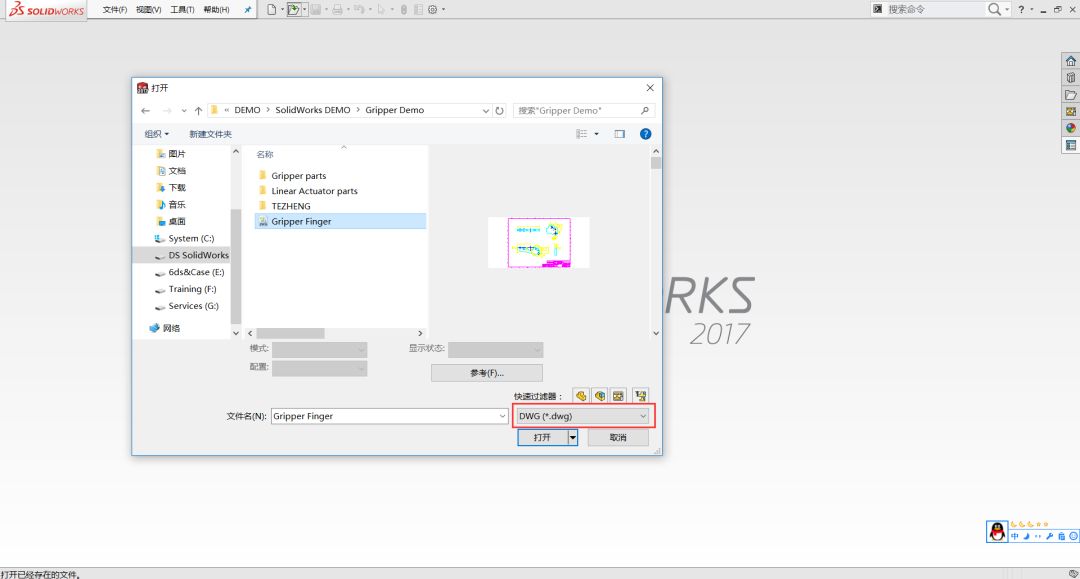The width and height of the screenshot is (1080, 579).
Task: Select the Gripper parts folder
Action: pos(298,176)
